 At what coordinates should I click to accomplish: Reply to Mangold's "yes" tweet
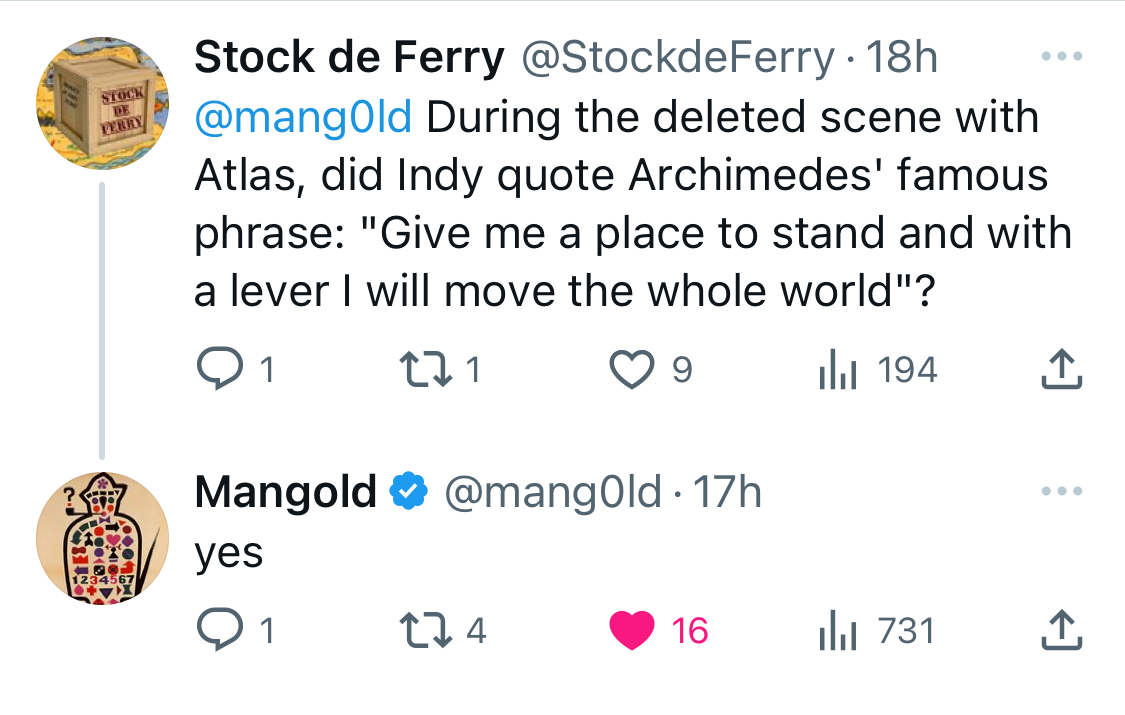(x=215, y=631)
